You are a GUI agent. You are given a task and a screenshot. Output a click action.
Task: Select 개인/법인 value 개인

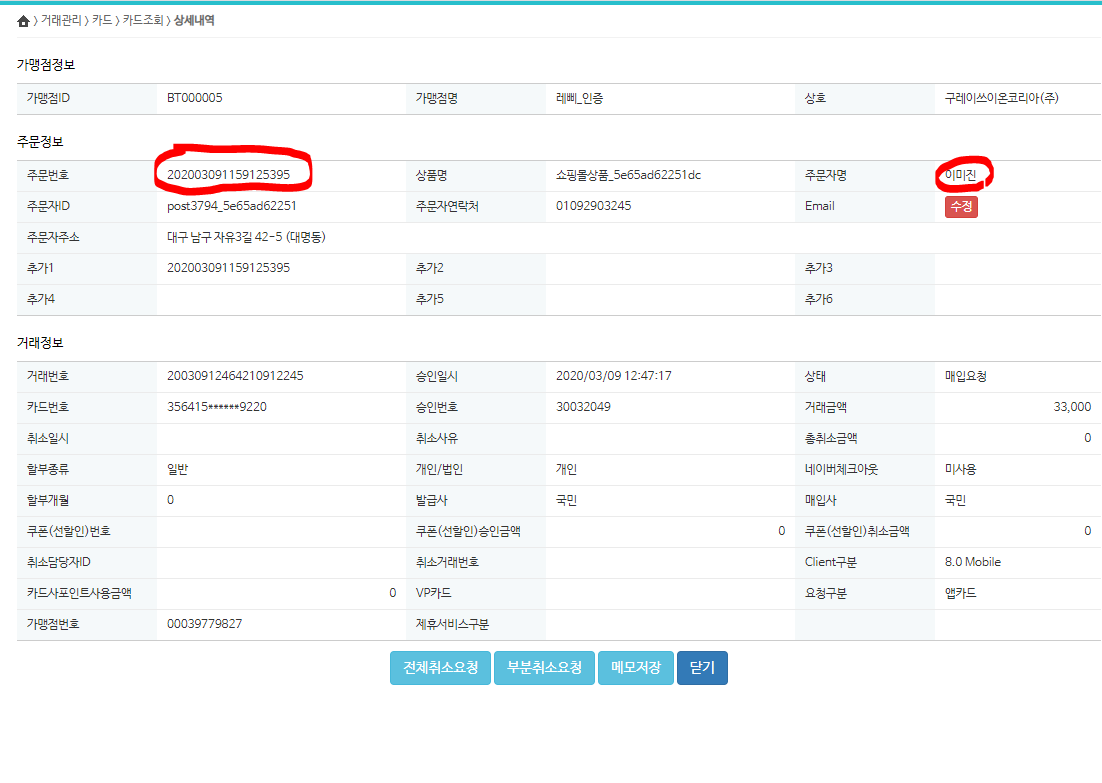(x=566, y=469)
